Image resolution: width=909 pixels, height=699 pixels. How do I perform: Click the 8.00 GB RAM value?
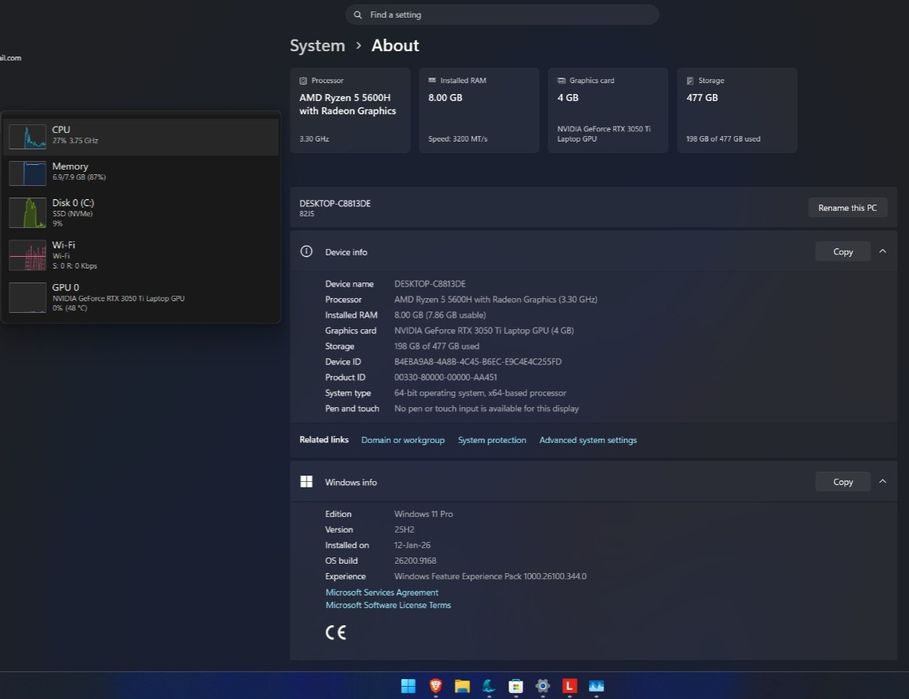pyautogui.click(x=445, y=97)
